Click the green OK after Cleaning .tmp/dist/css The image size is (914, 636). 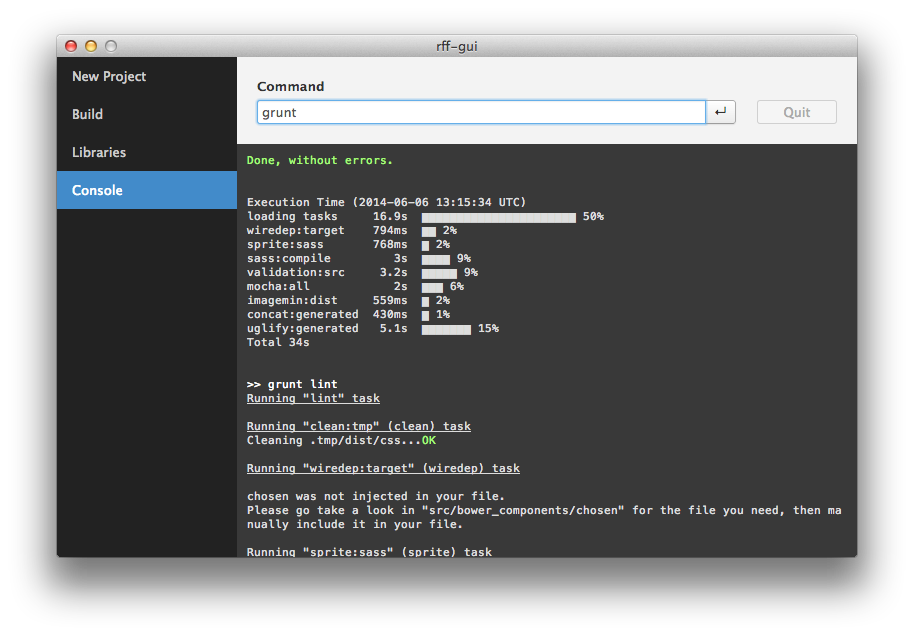(x=428, y=440)
